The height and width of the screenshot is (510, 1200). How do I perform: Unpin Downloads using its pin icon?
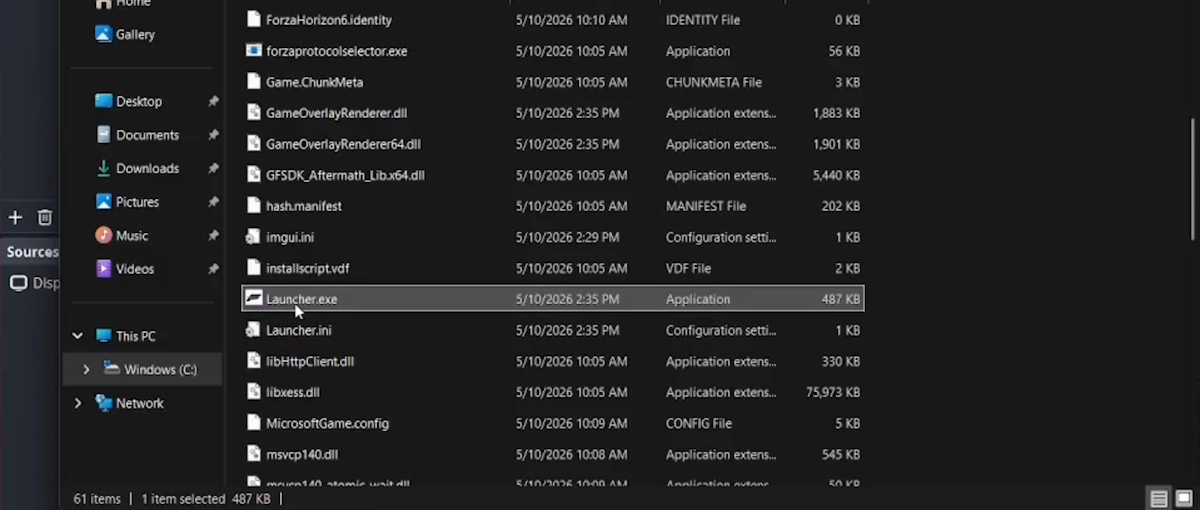click(213, 168)
